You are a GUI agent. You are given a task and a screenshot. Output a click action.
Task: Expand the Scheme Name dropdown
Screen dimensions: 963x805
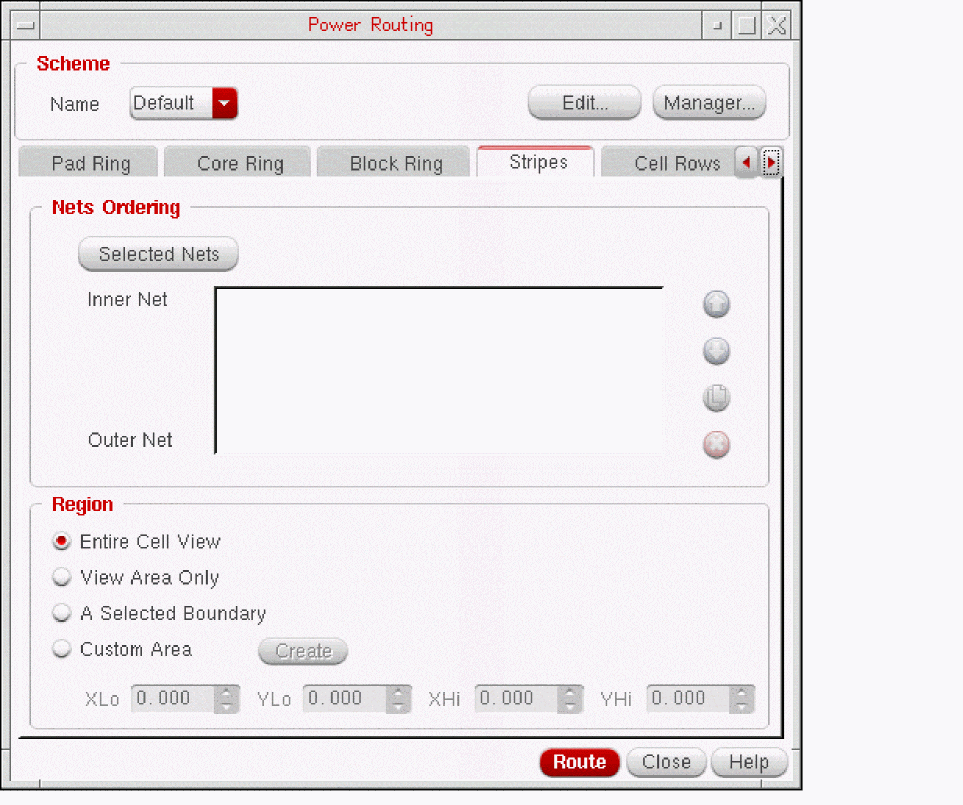point(225,103)
